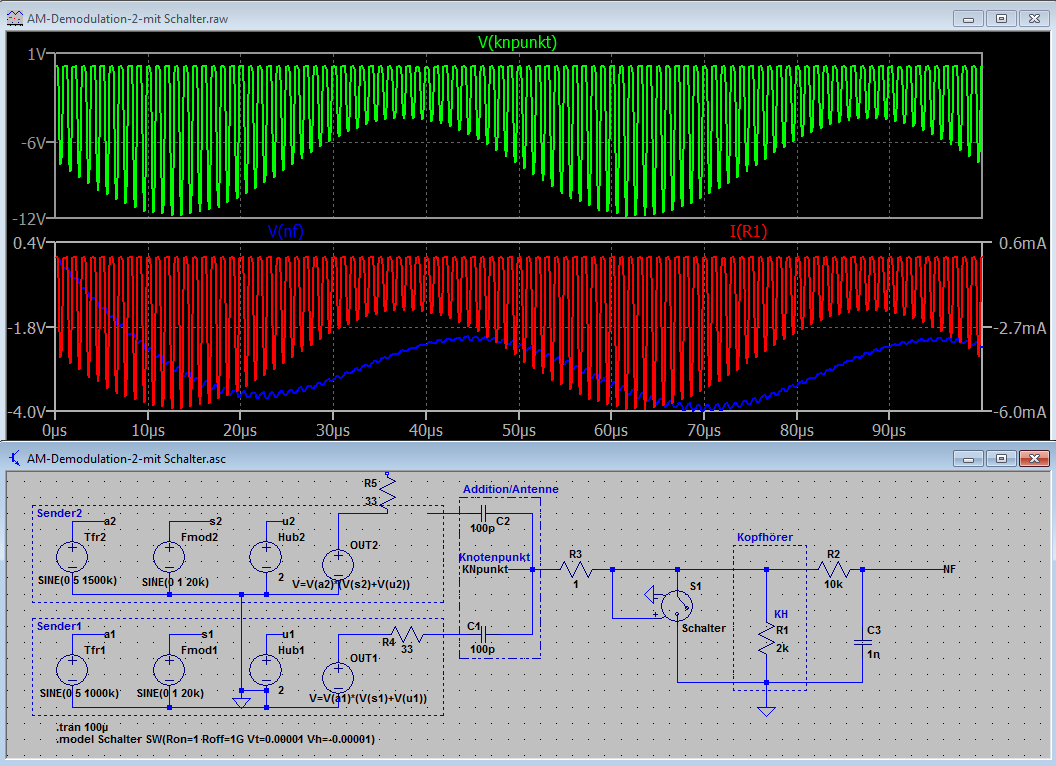Maximize the AM-Demodulation .raw waveform window
This screenshot has width=1056, height=766.
coord(1001,18)
